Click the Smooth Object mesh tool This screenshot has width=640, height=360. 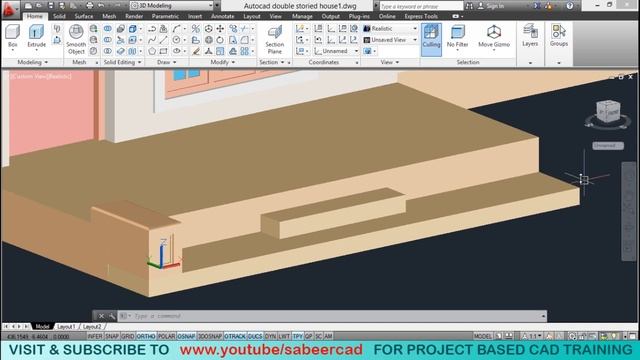click(x=76, y=40)
